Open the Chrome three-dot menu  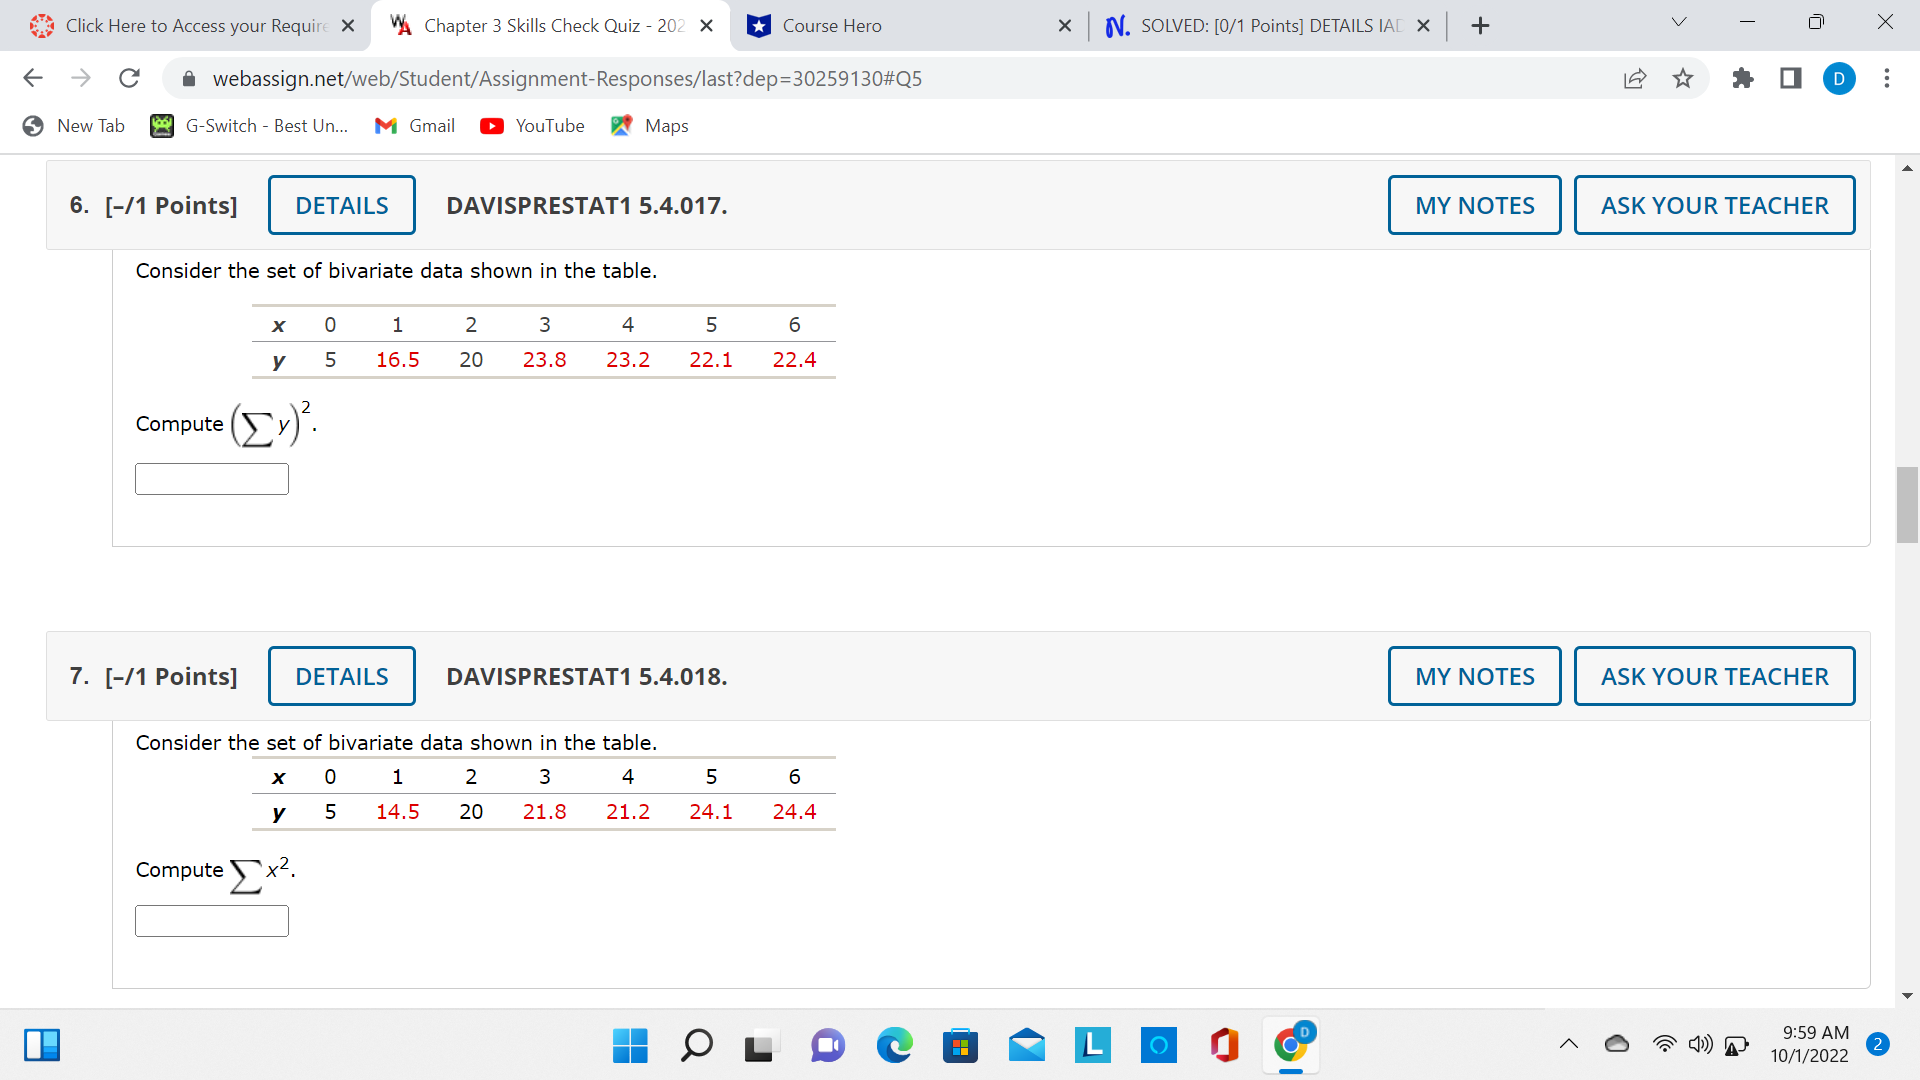tap(1887, 78)
